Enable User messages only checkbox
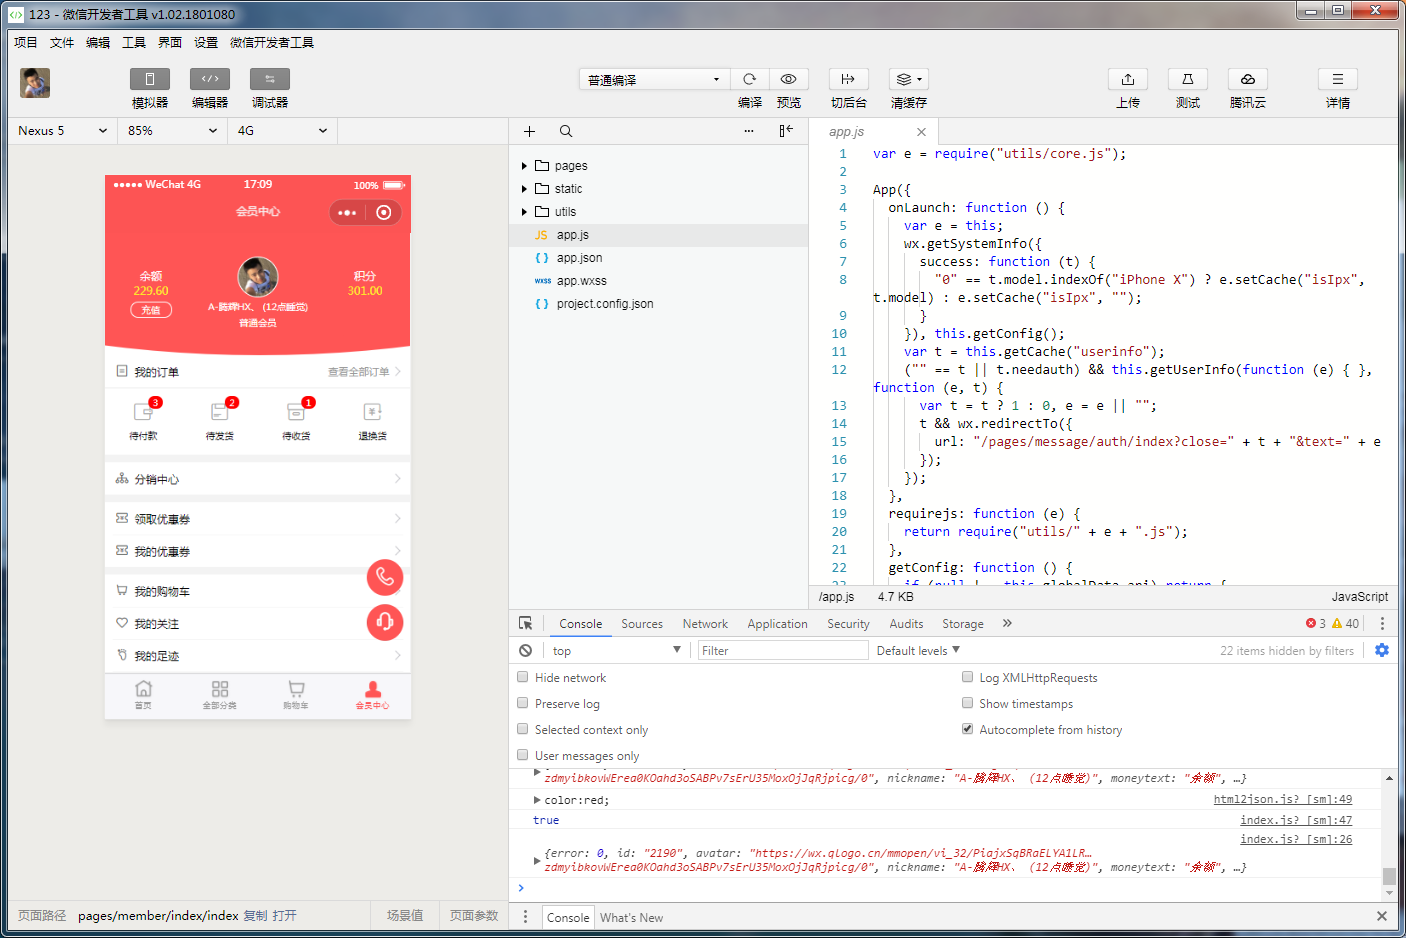The image size is (1406, 938). click(523, 755)
